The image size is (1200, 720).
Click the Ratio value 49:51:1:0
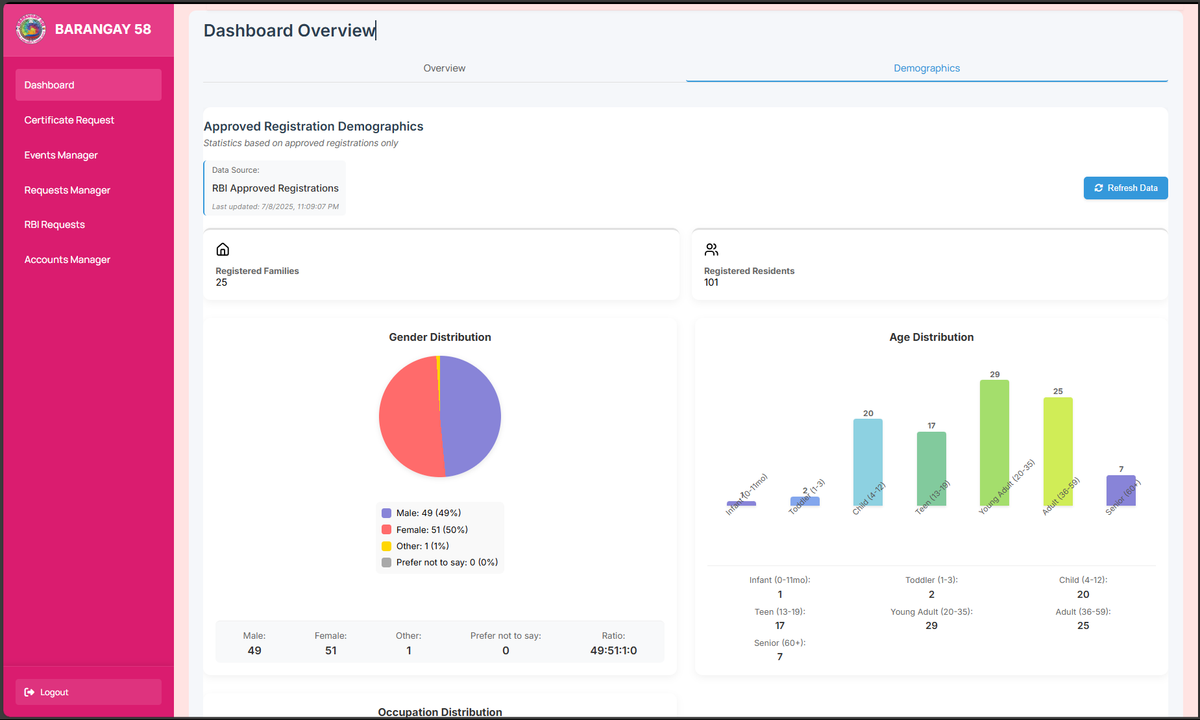coord(614,651)
